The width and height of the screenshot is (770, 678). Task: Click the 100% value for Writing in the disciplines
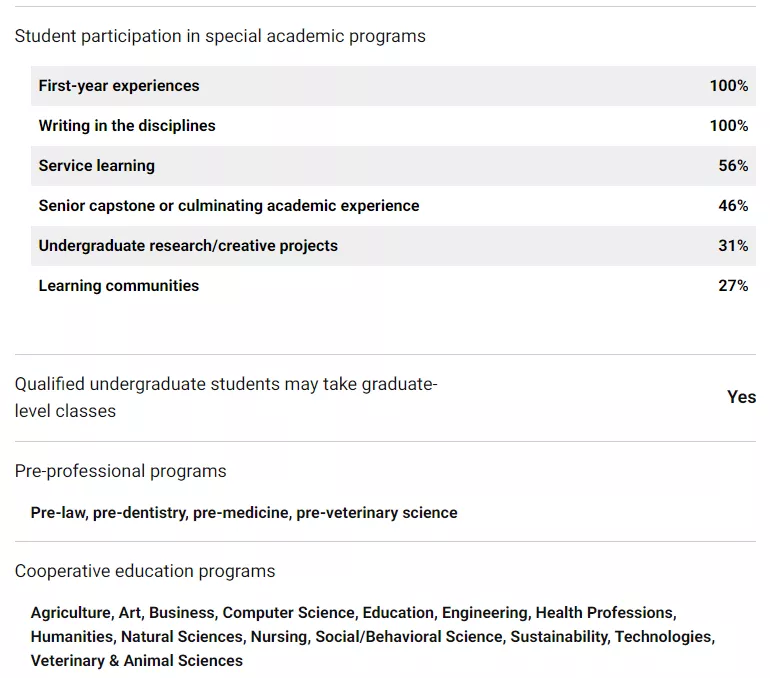(729, 126)
